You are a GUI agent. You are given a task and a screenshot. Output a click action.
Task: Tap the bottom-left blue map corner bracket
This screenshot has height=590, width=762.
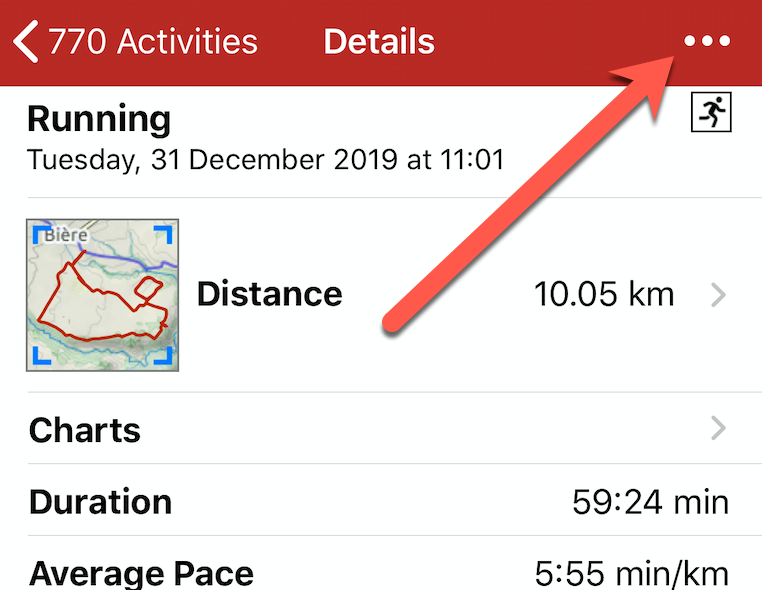42,355
